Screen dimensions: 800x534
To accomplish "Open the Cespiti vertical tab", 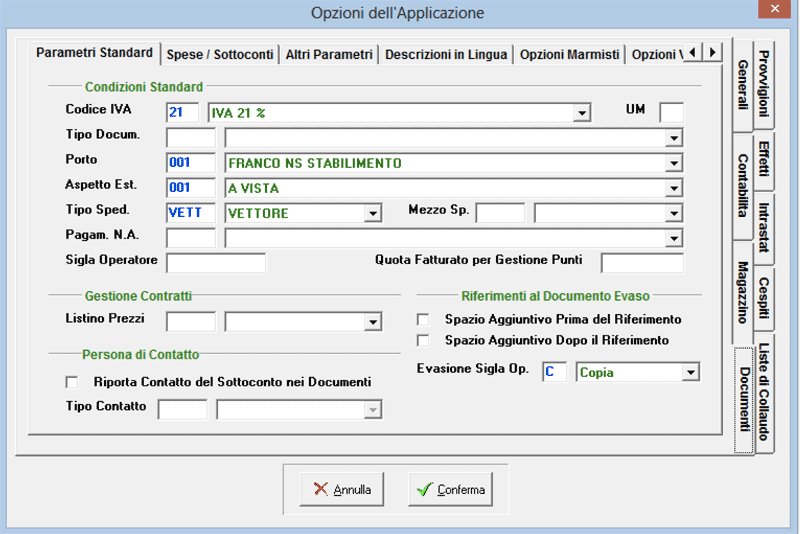I will (x=764, y=298).
